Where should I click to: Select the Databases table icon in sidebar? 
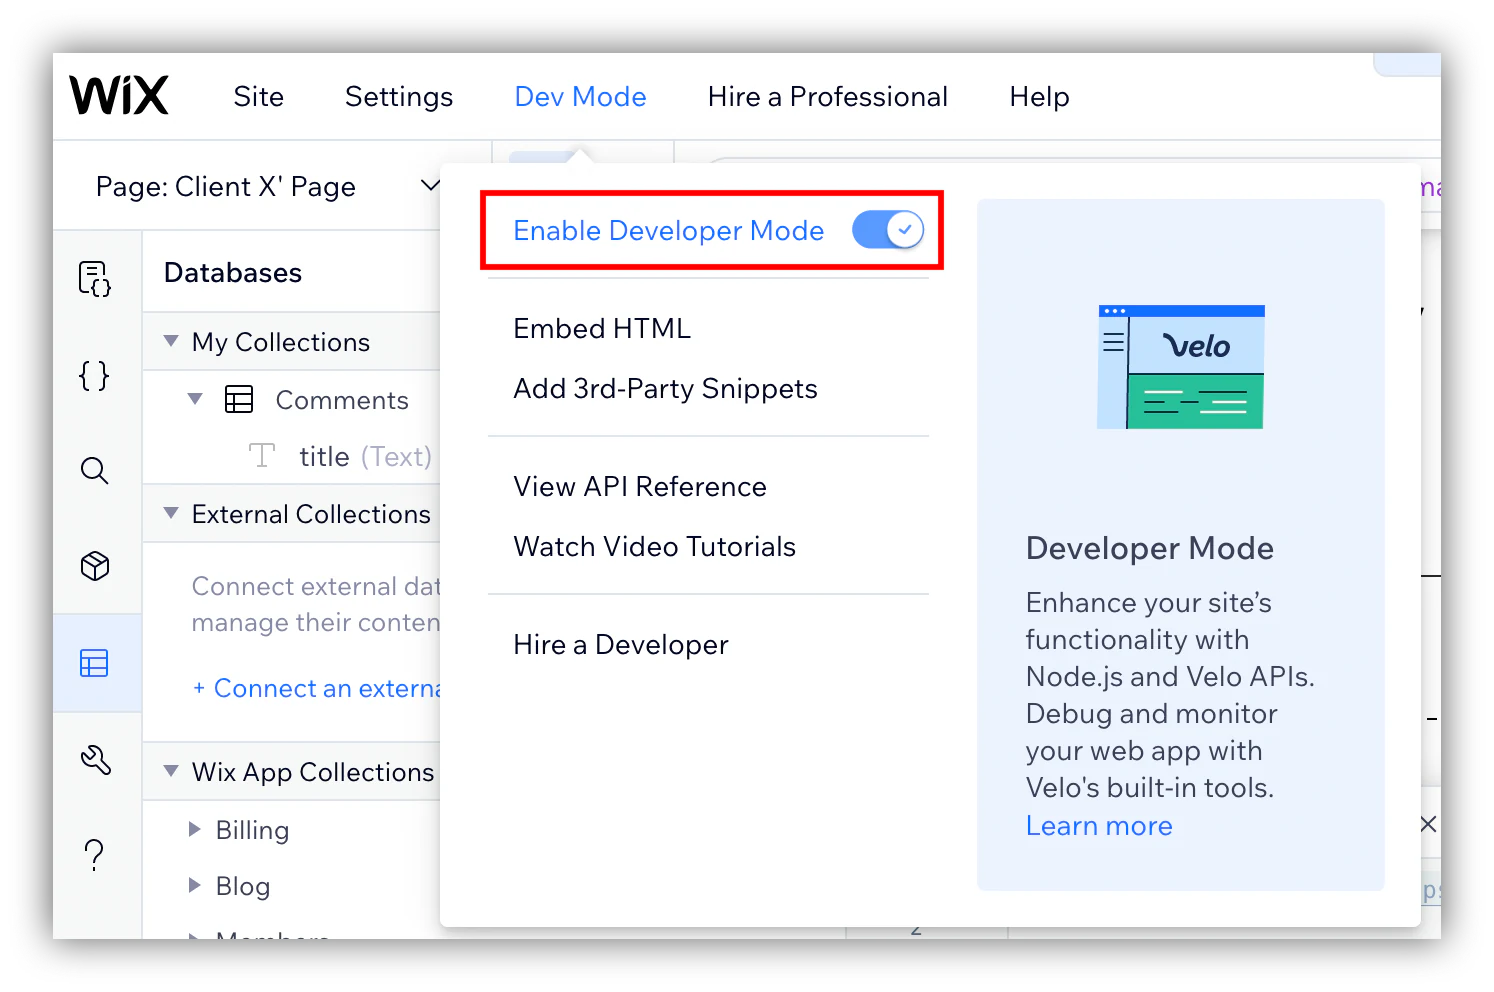[x=94, y=663]
